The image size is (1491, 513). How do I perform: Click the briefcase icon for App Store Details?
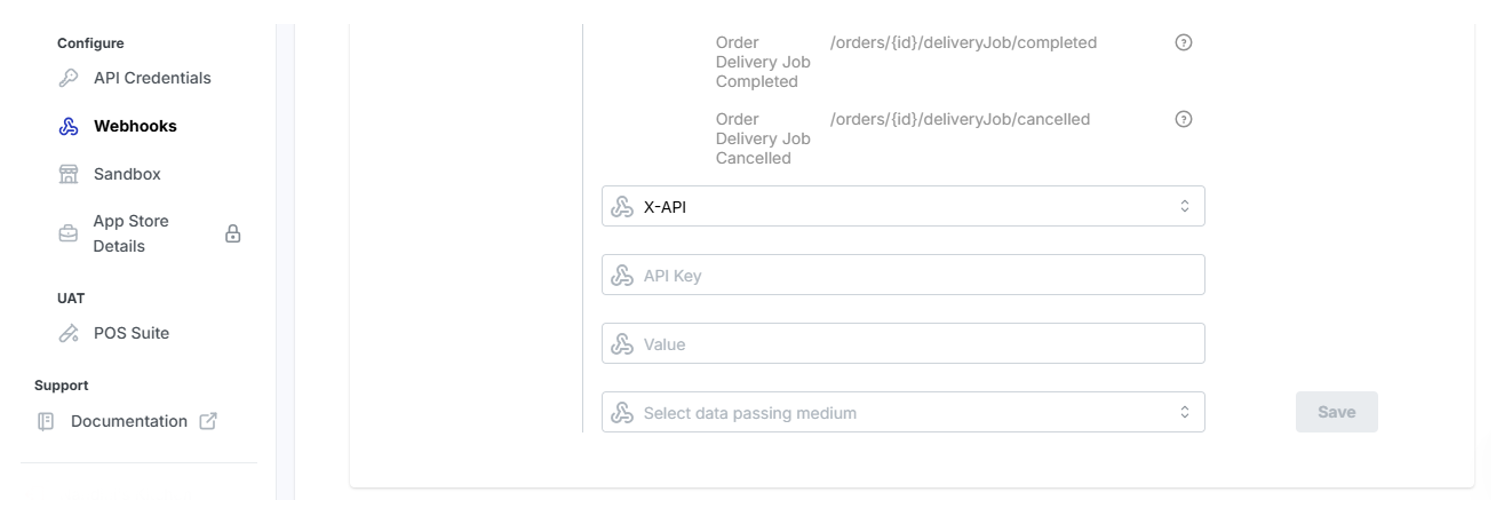coord(68,234)
